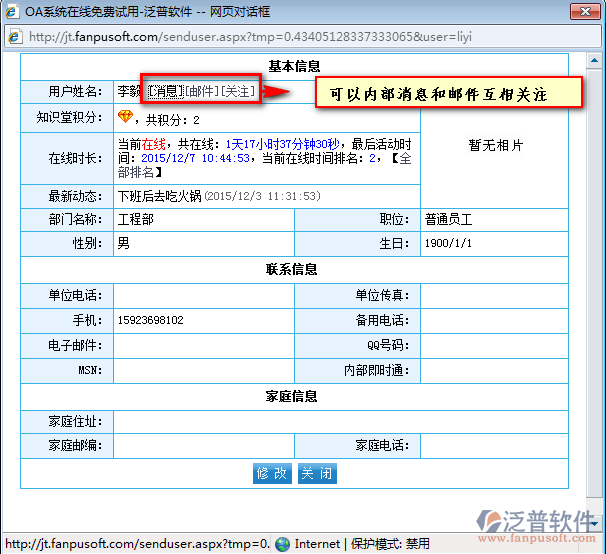This screenshot has height=554, width=606.
Task: Open the [邮件] mail link
Action: pos(202,92)
